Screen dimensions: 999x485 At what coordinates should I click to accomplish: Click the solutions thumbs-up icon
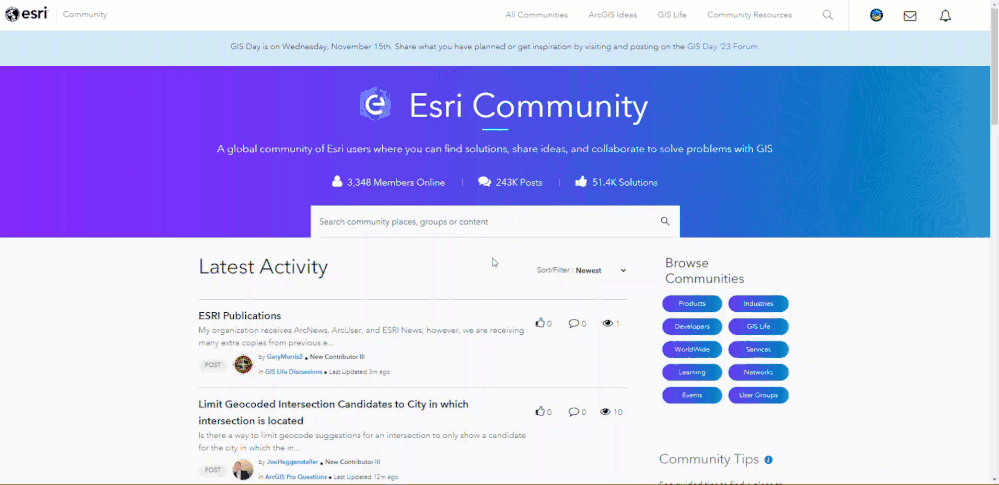(580, 182)
